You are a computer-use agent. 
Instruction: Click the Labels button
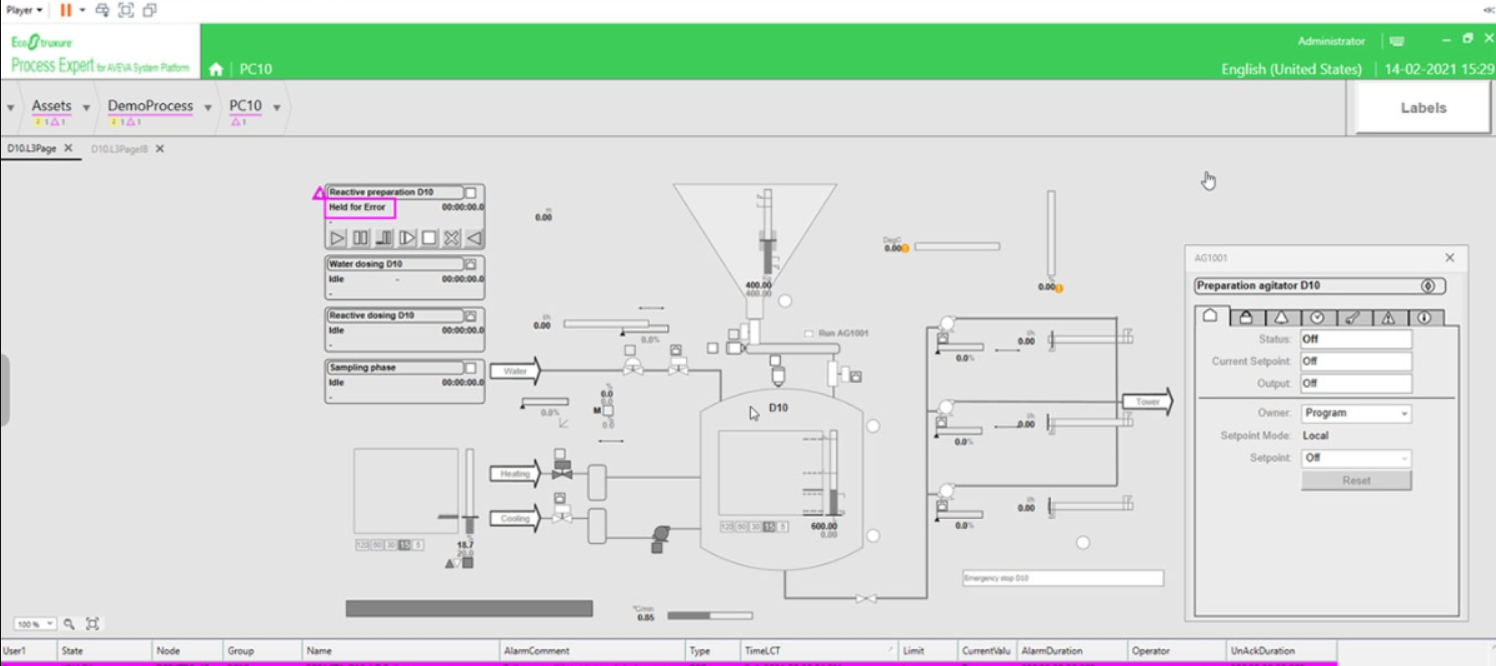point(1423,108)
